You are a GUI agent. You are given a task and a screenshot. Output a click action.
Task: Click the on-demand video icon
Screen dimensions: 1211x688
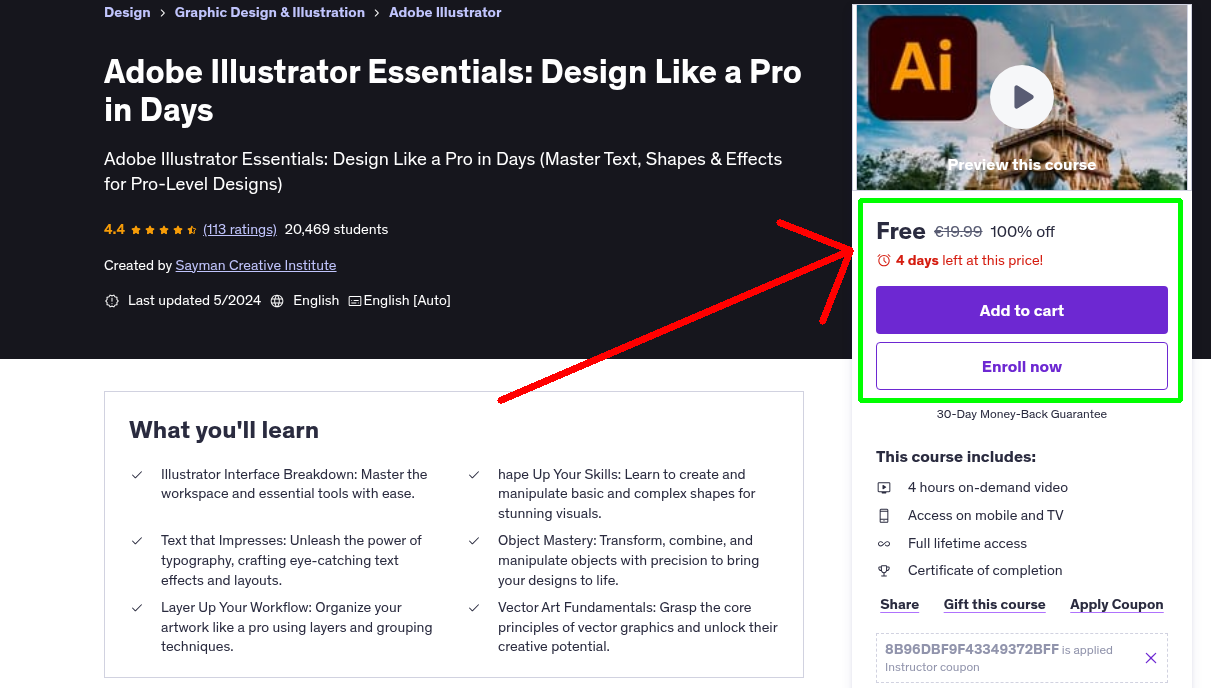[884, 487]
